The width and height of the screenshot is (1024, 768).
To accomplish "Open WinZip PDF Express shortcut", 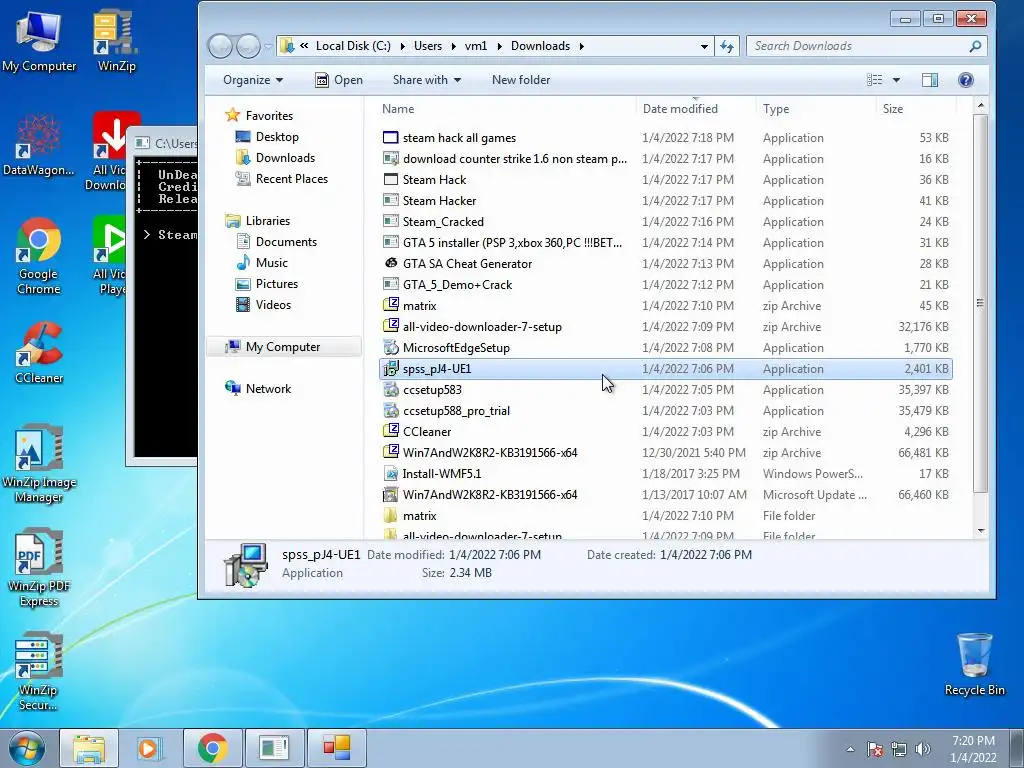I will click(x=39, y=568).
